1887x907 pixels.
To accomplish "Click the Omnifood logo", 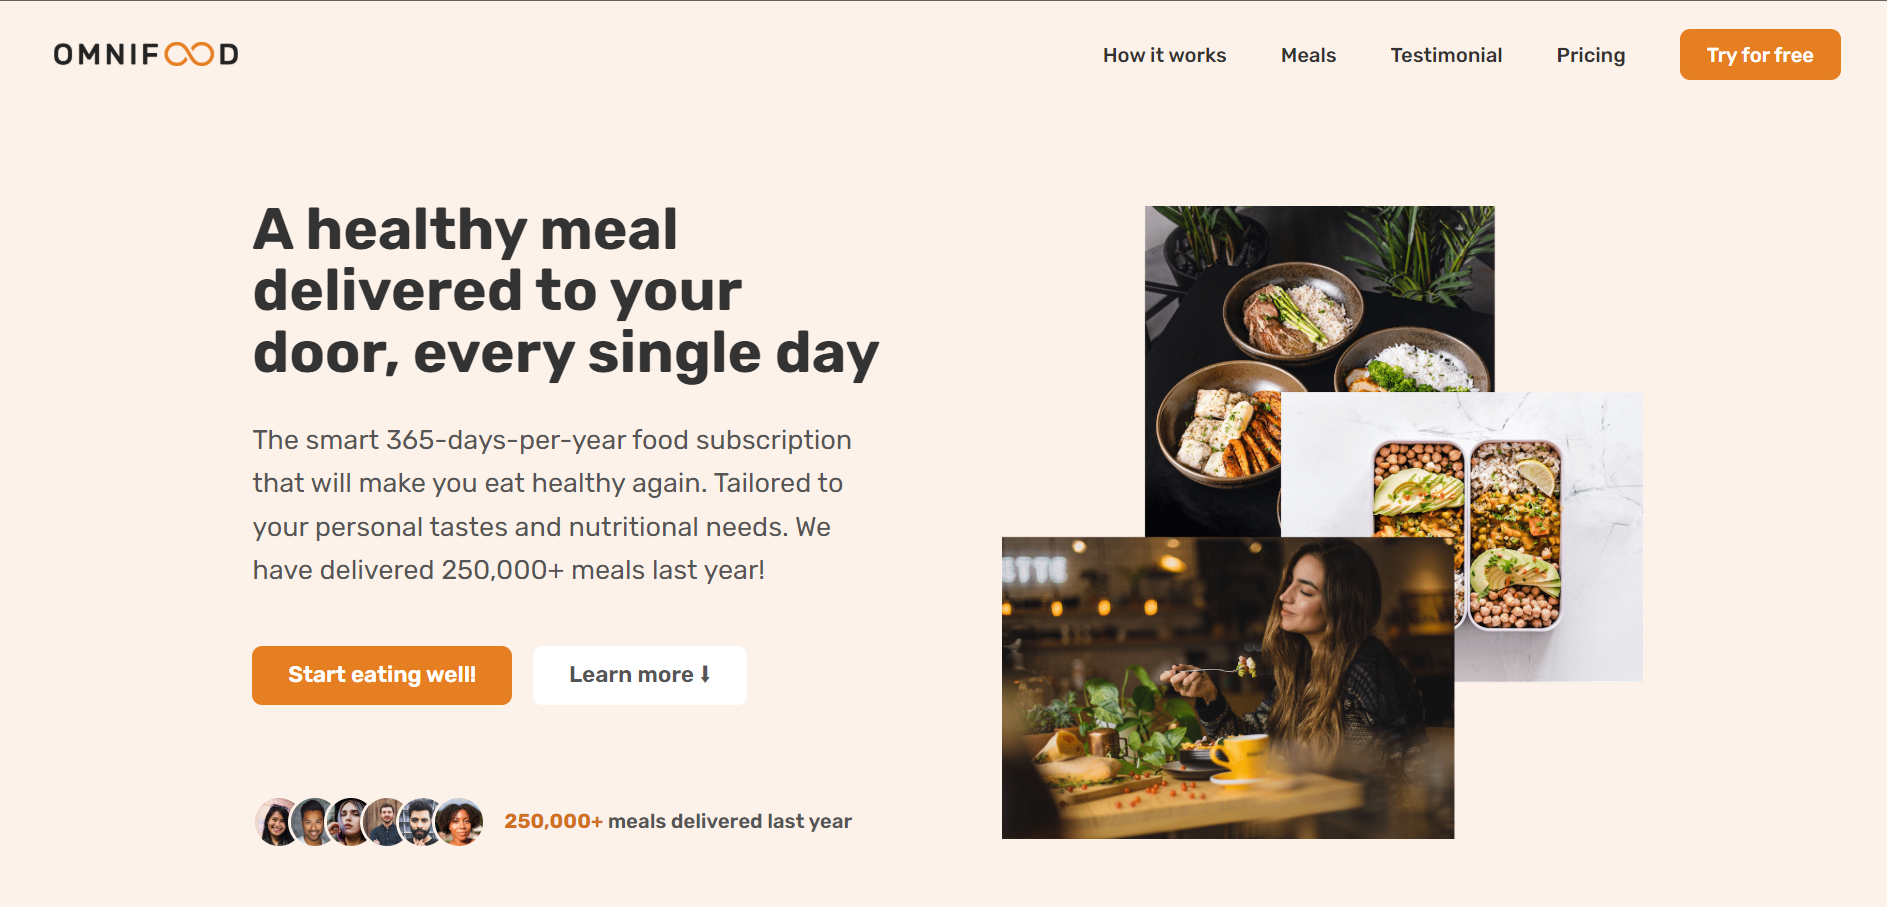I will point(146,54).
